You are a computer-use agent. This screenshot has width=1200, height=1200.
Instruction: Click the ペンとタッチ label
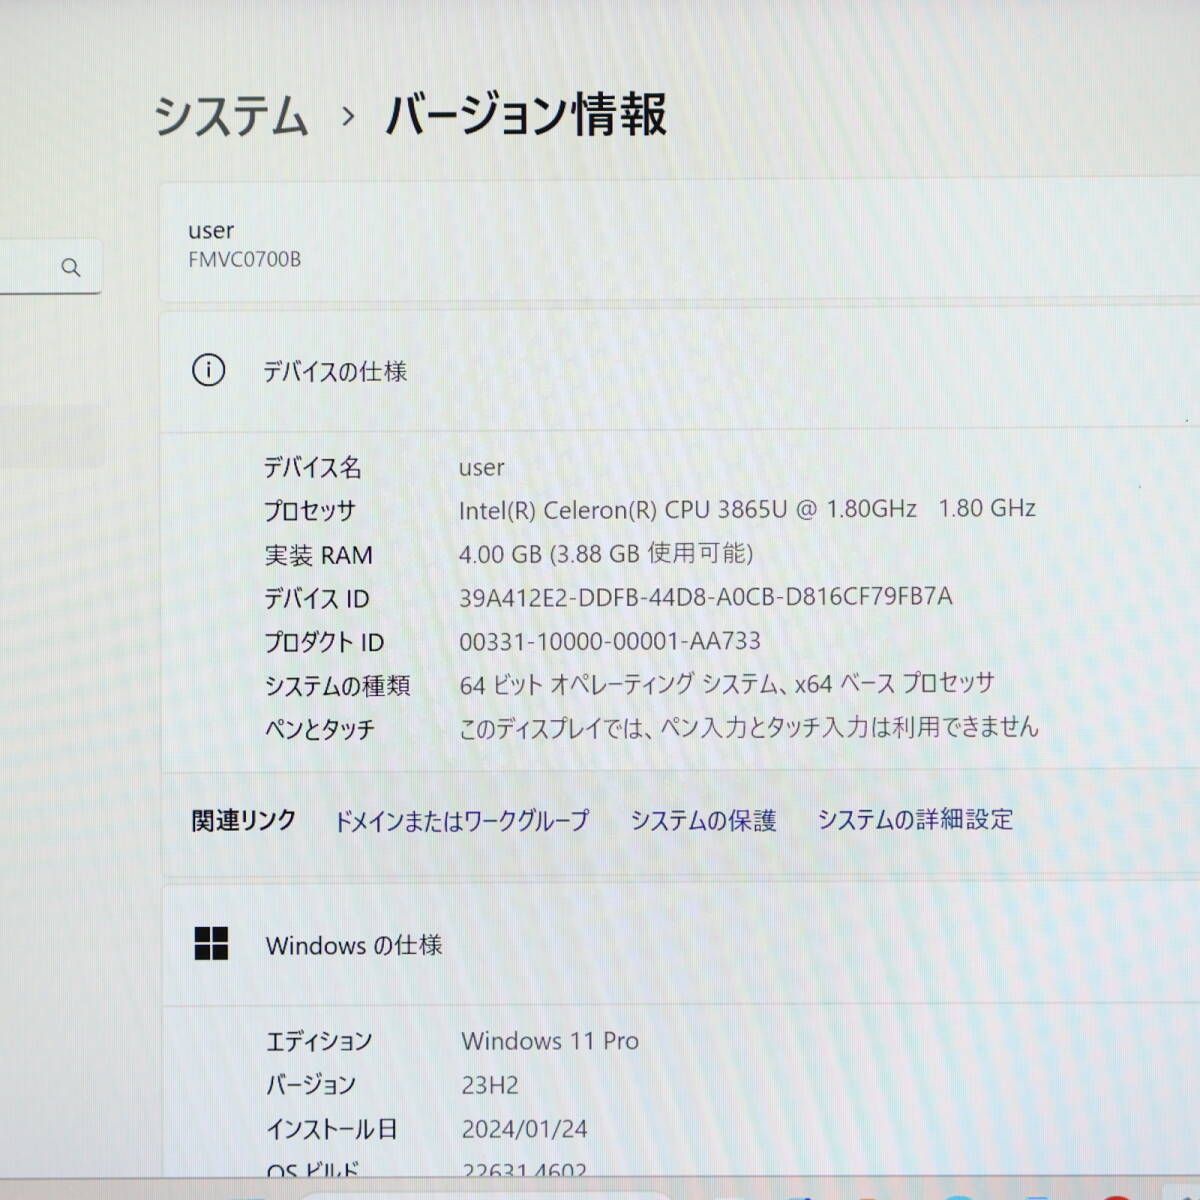(x=320, y=730)
